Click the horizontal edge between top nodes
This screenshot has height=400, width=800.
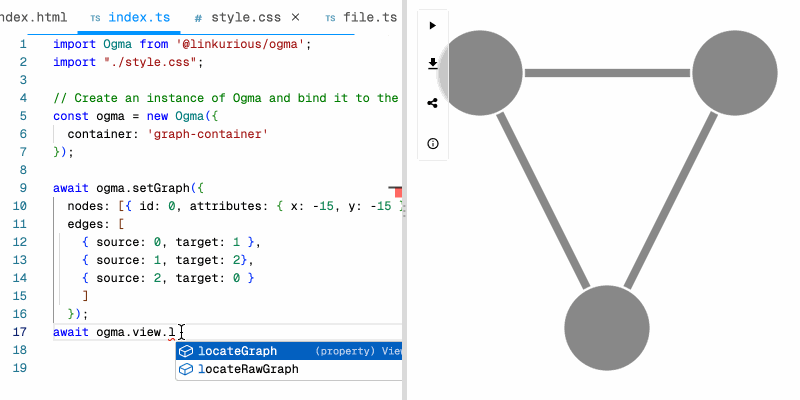[608, 73]
